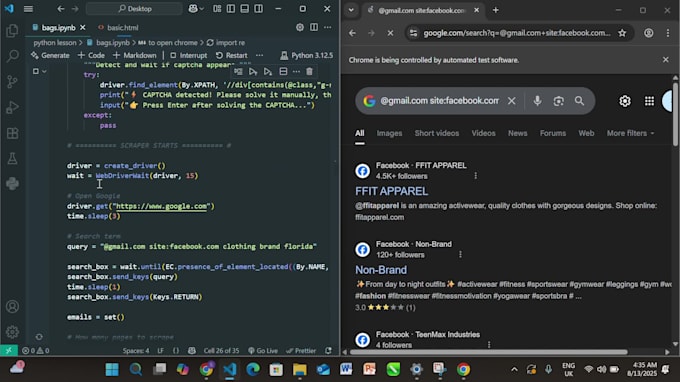Run cell by line icon
680x382 pixels.
click(x=238, y=72)
